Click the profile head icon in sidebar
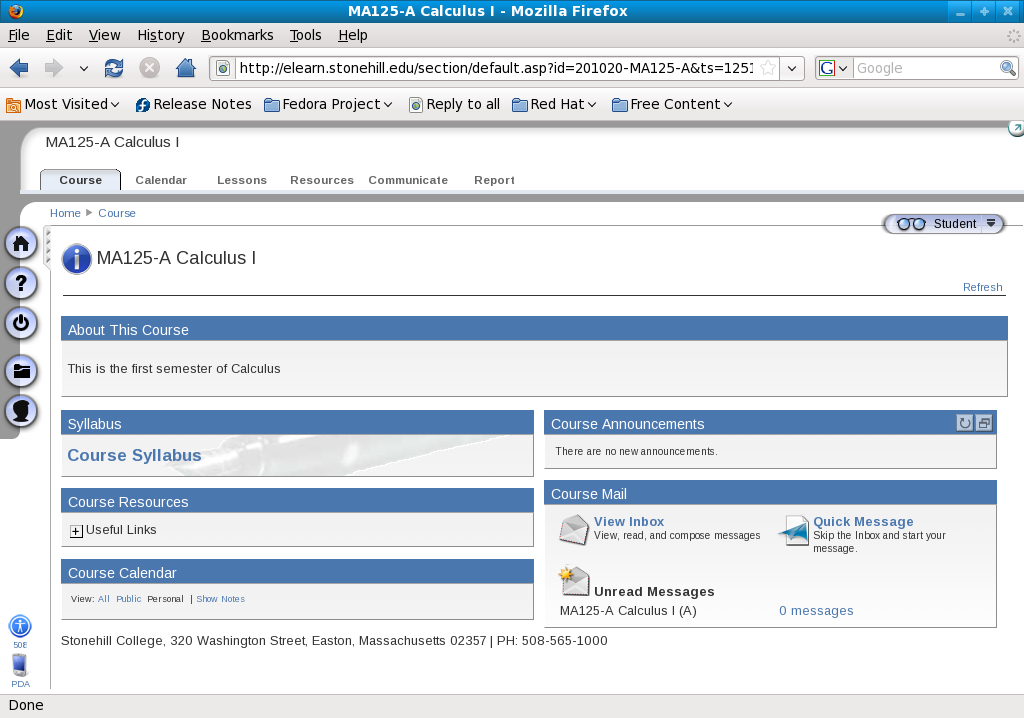The width and height of the screenshot is (1024, 718). click(21, 410)
